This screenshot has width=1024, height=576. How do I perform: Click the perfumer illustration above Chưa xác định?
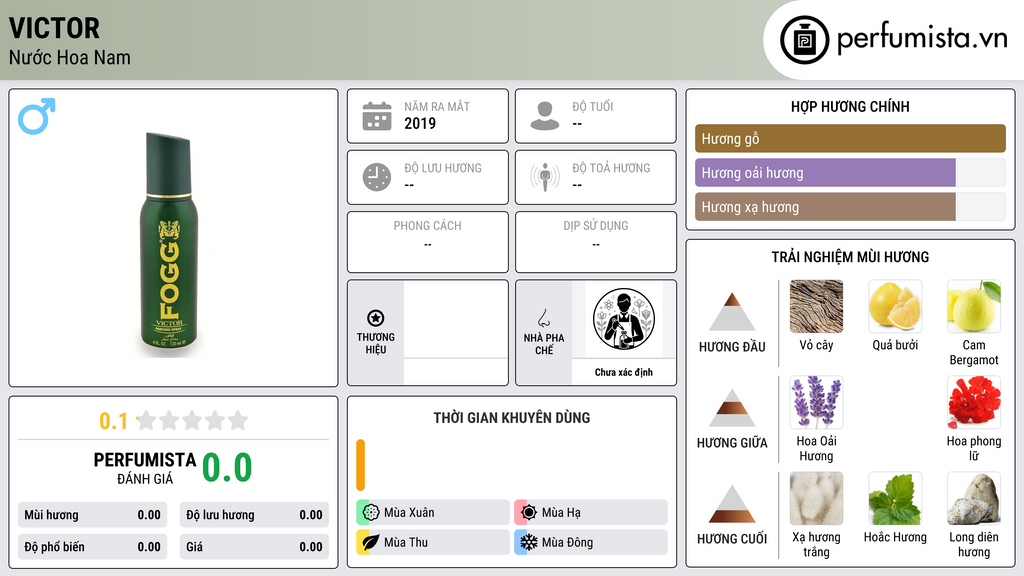pyautogui.click(x=624, y=319)
